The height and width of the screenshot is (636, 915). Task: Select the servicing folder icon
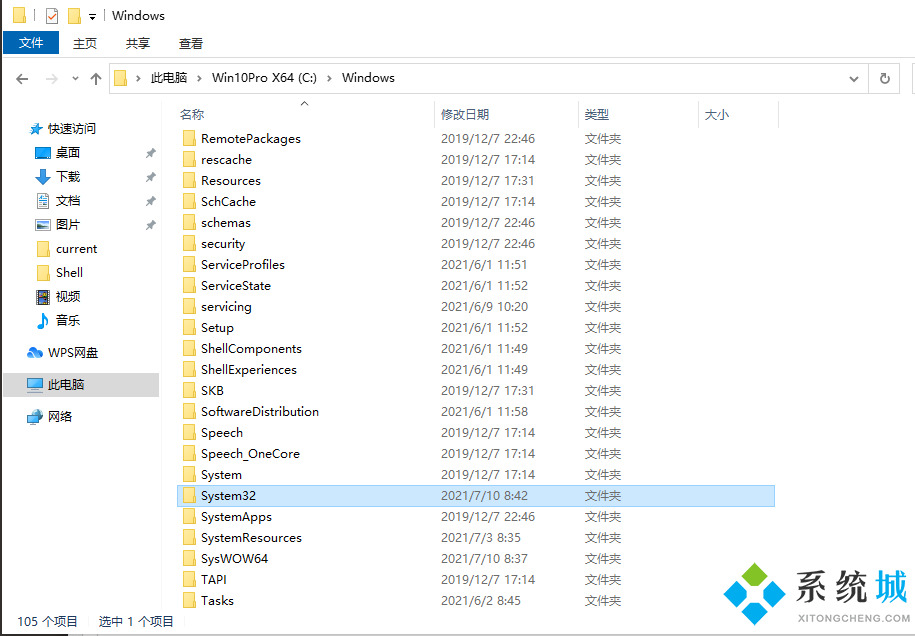[188, 306]
